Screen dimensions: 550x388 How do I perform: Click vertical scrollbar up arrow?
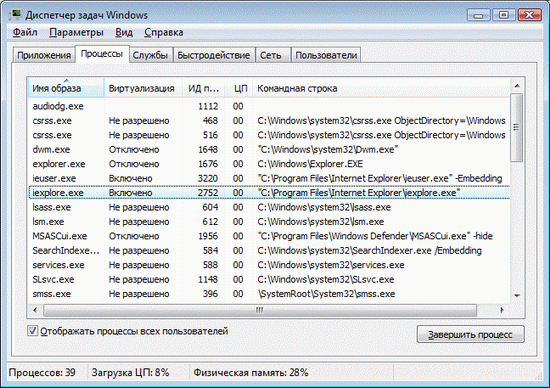(x=517, y=85)
